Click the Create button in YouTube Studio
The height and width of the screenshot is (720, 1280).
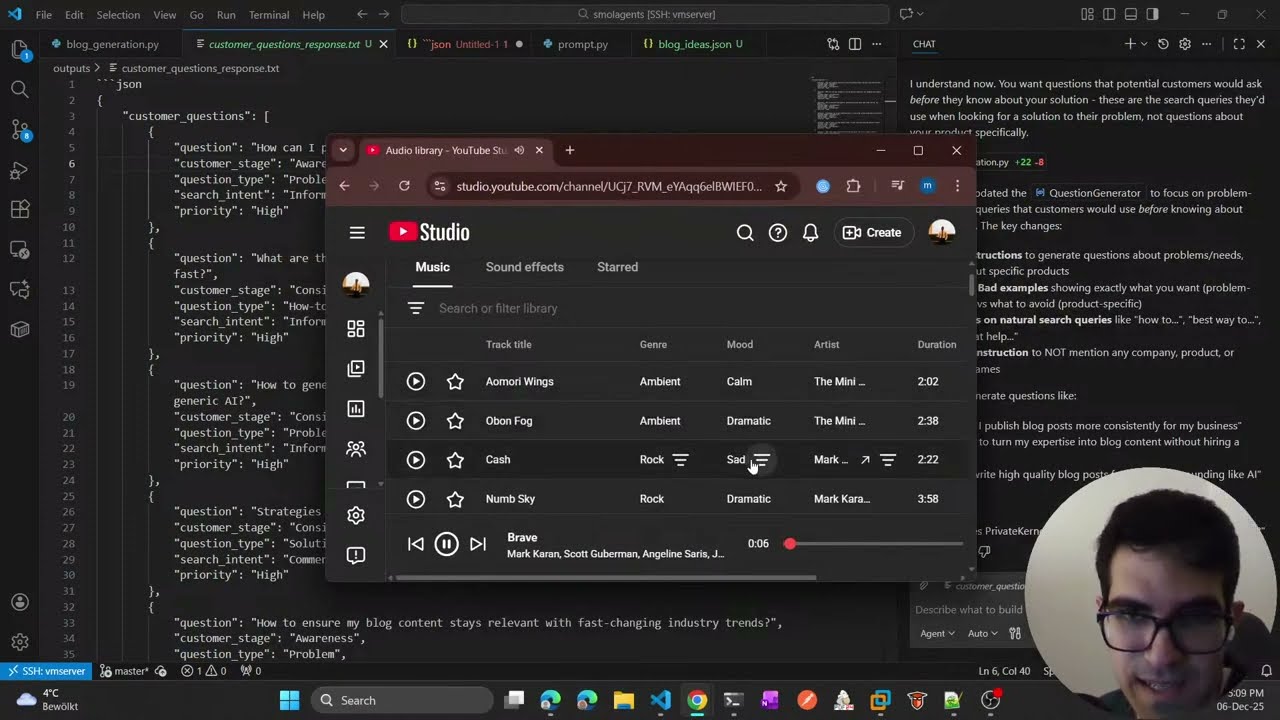tap(872, 232)
